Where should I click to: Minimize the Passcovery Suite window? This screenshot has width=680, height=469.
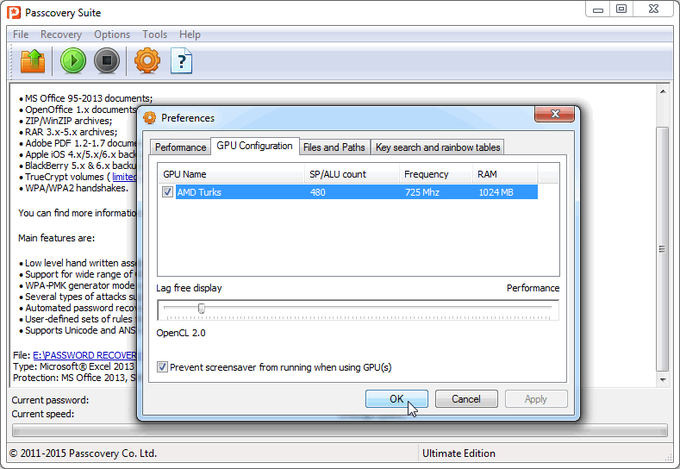coord(598,10)
